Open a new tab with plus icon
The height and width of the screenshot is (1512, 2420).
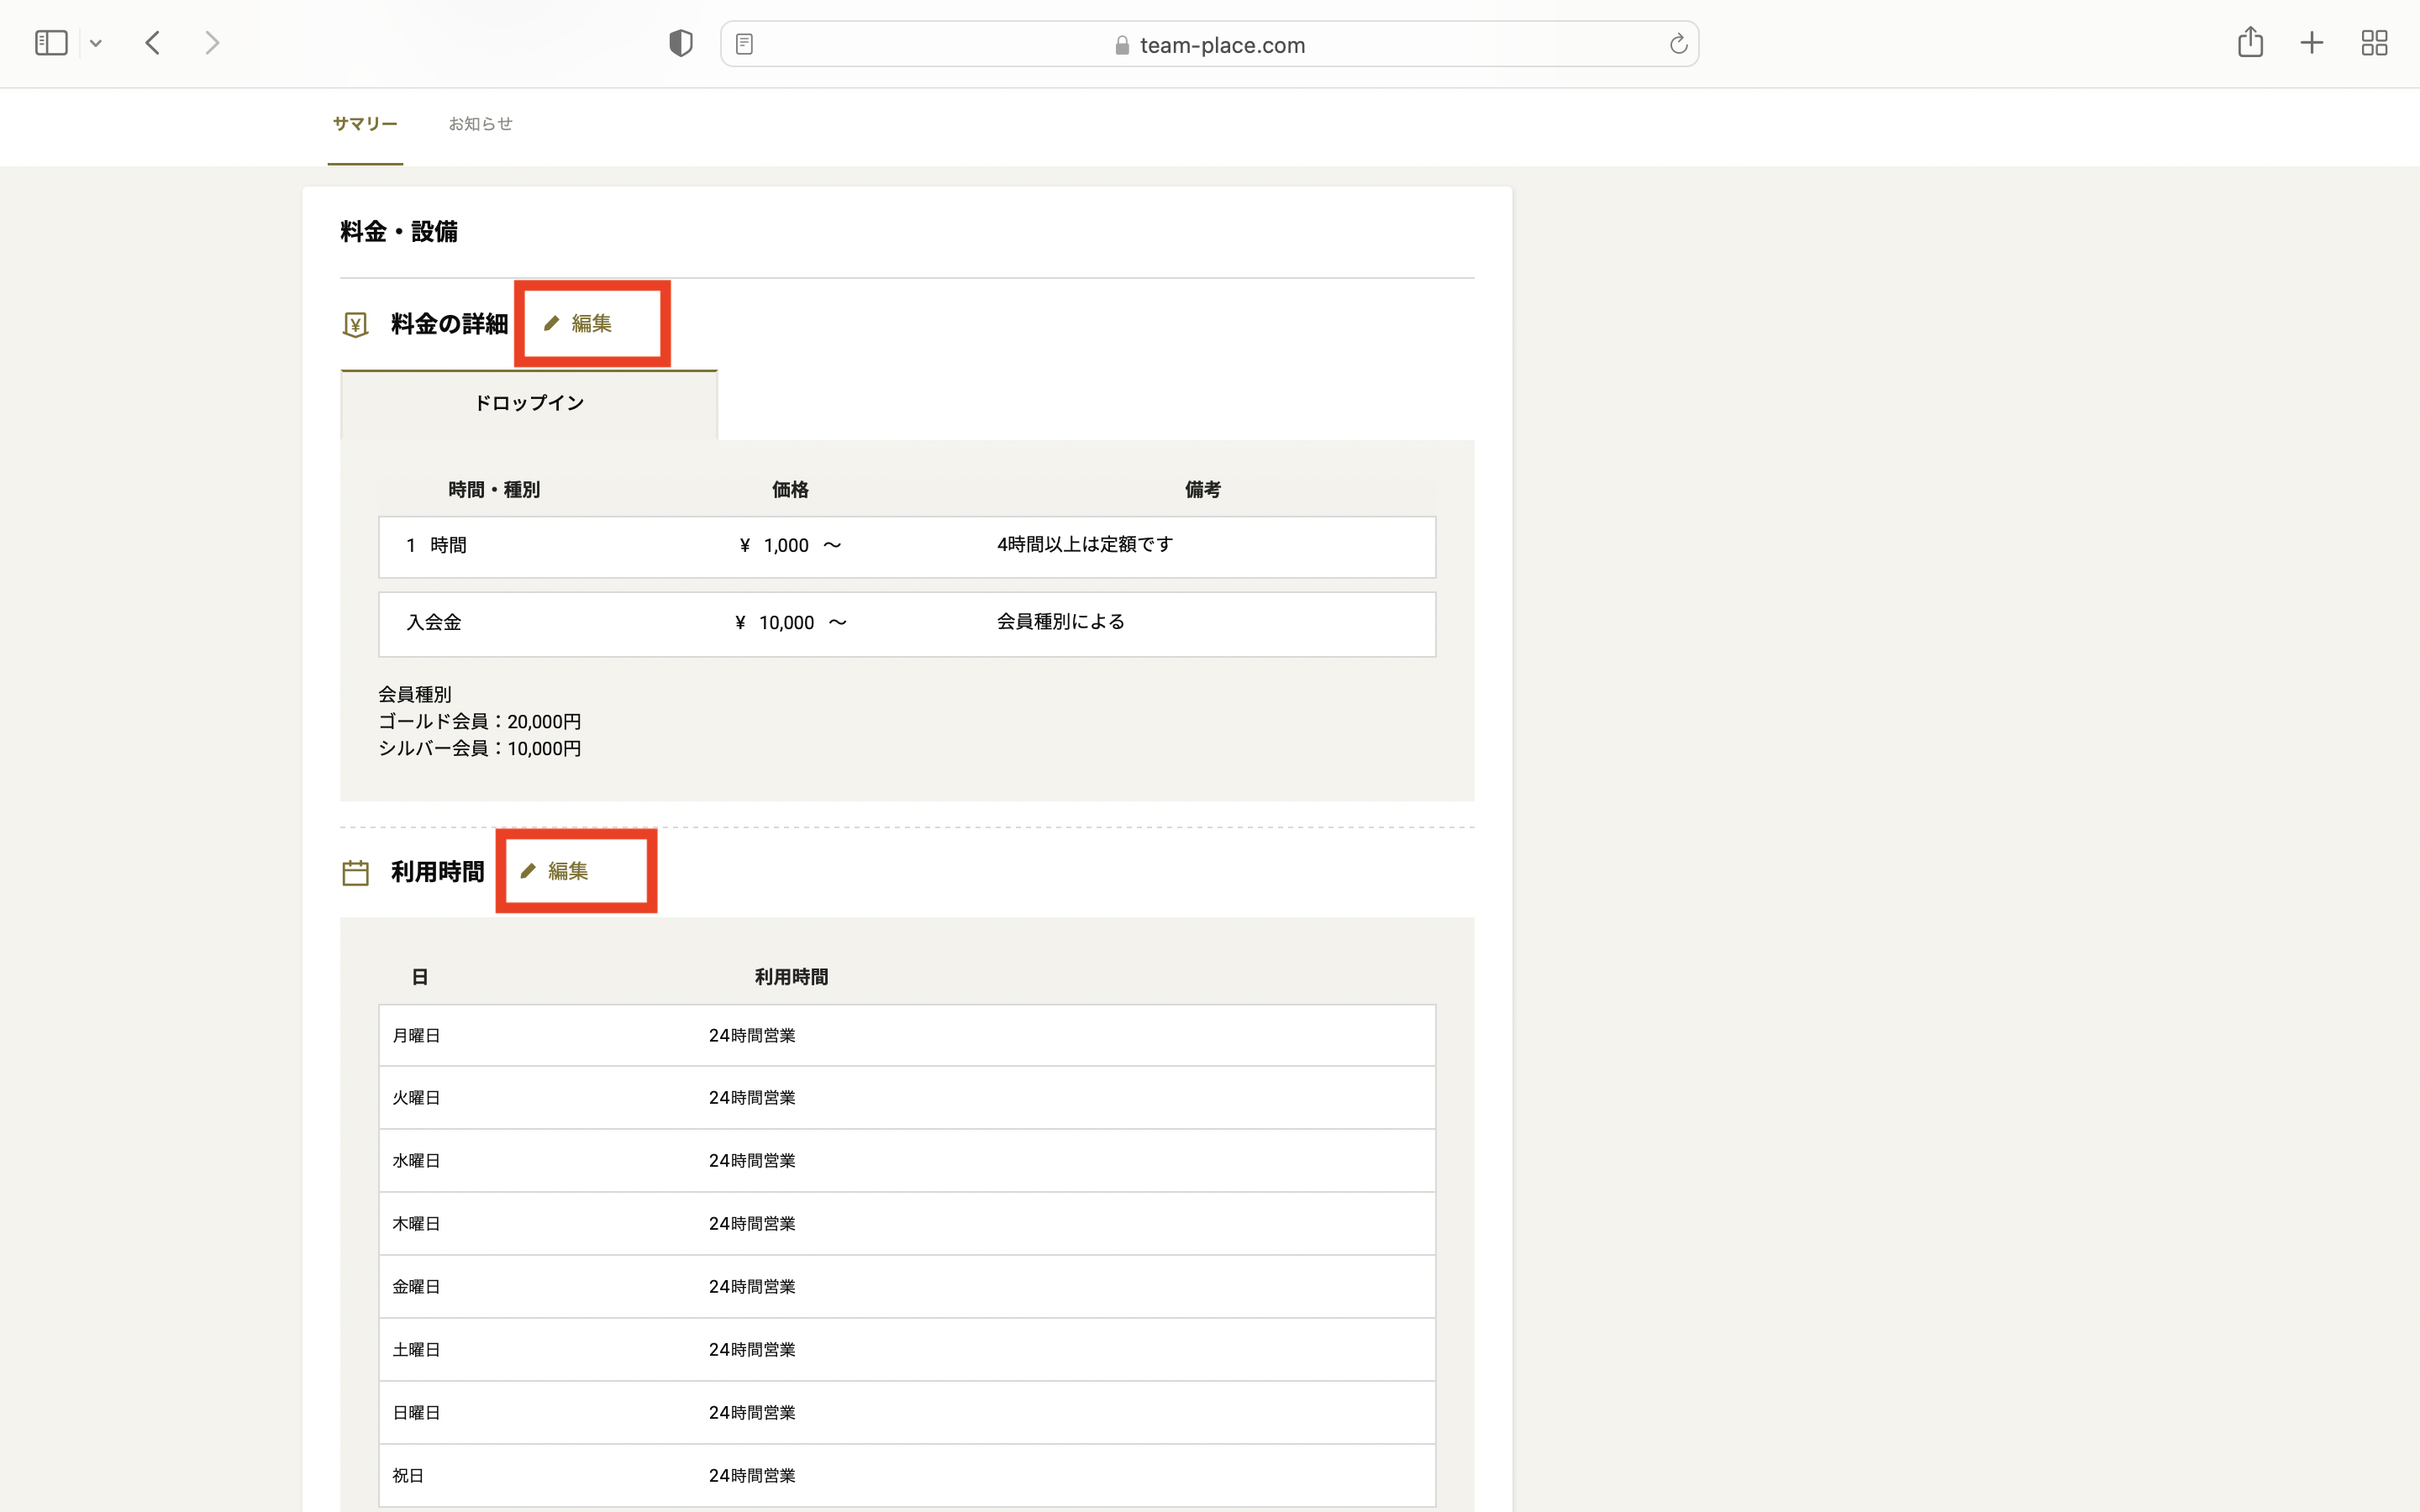pos(2312,43)
